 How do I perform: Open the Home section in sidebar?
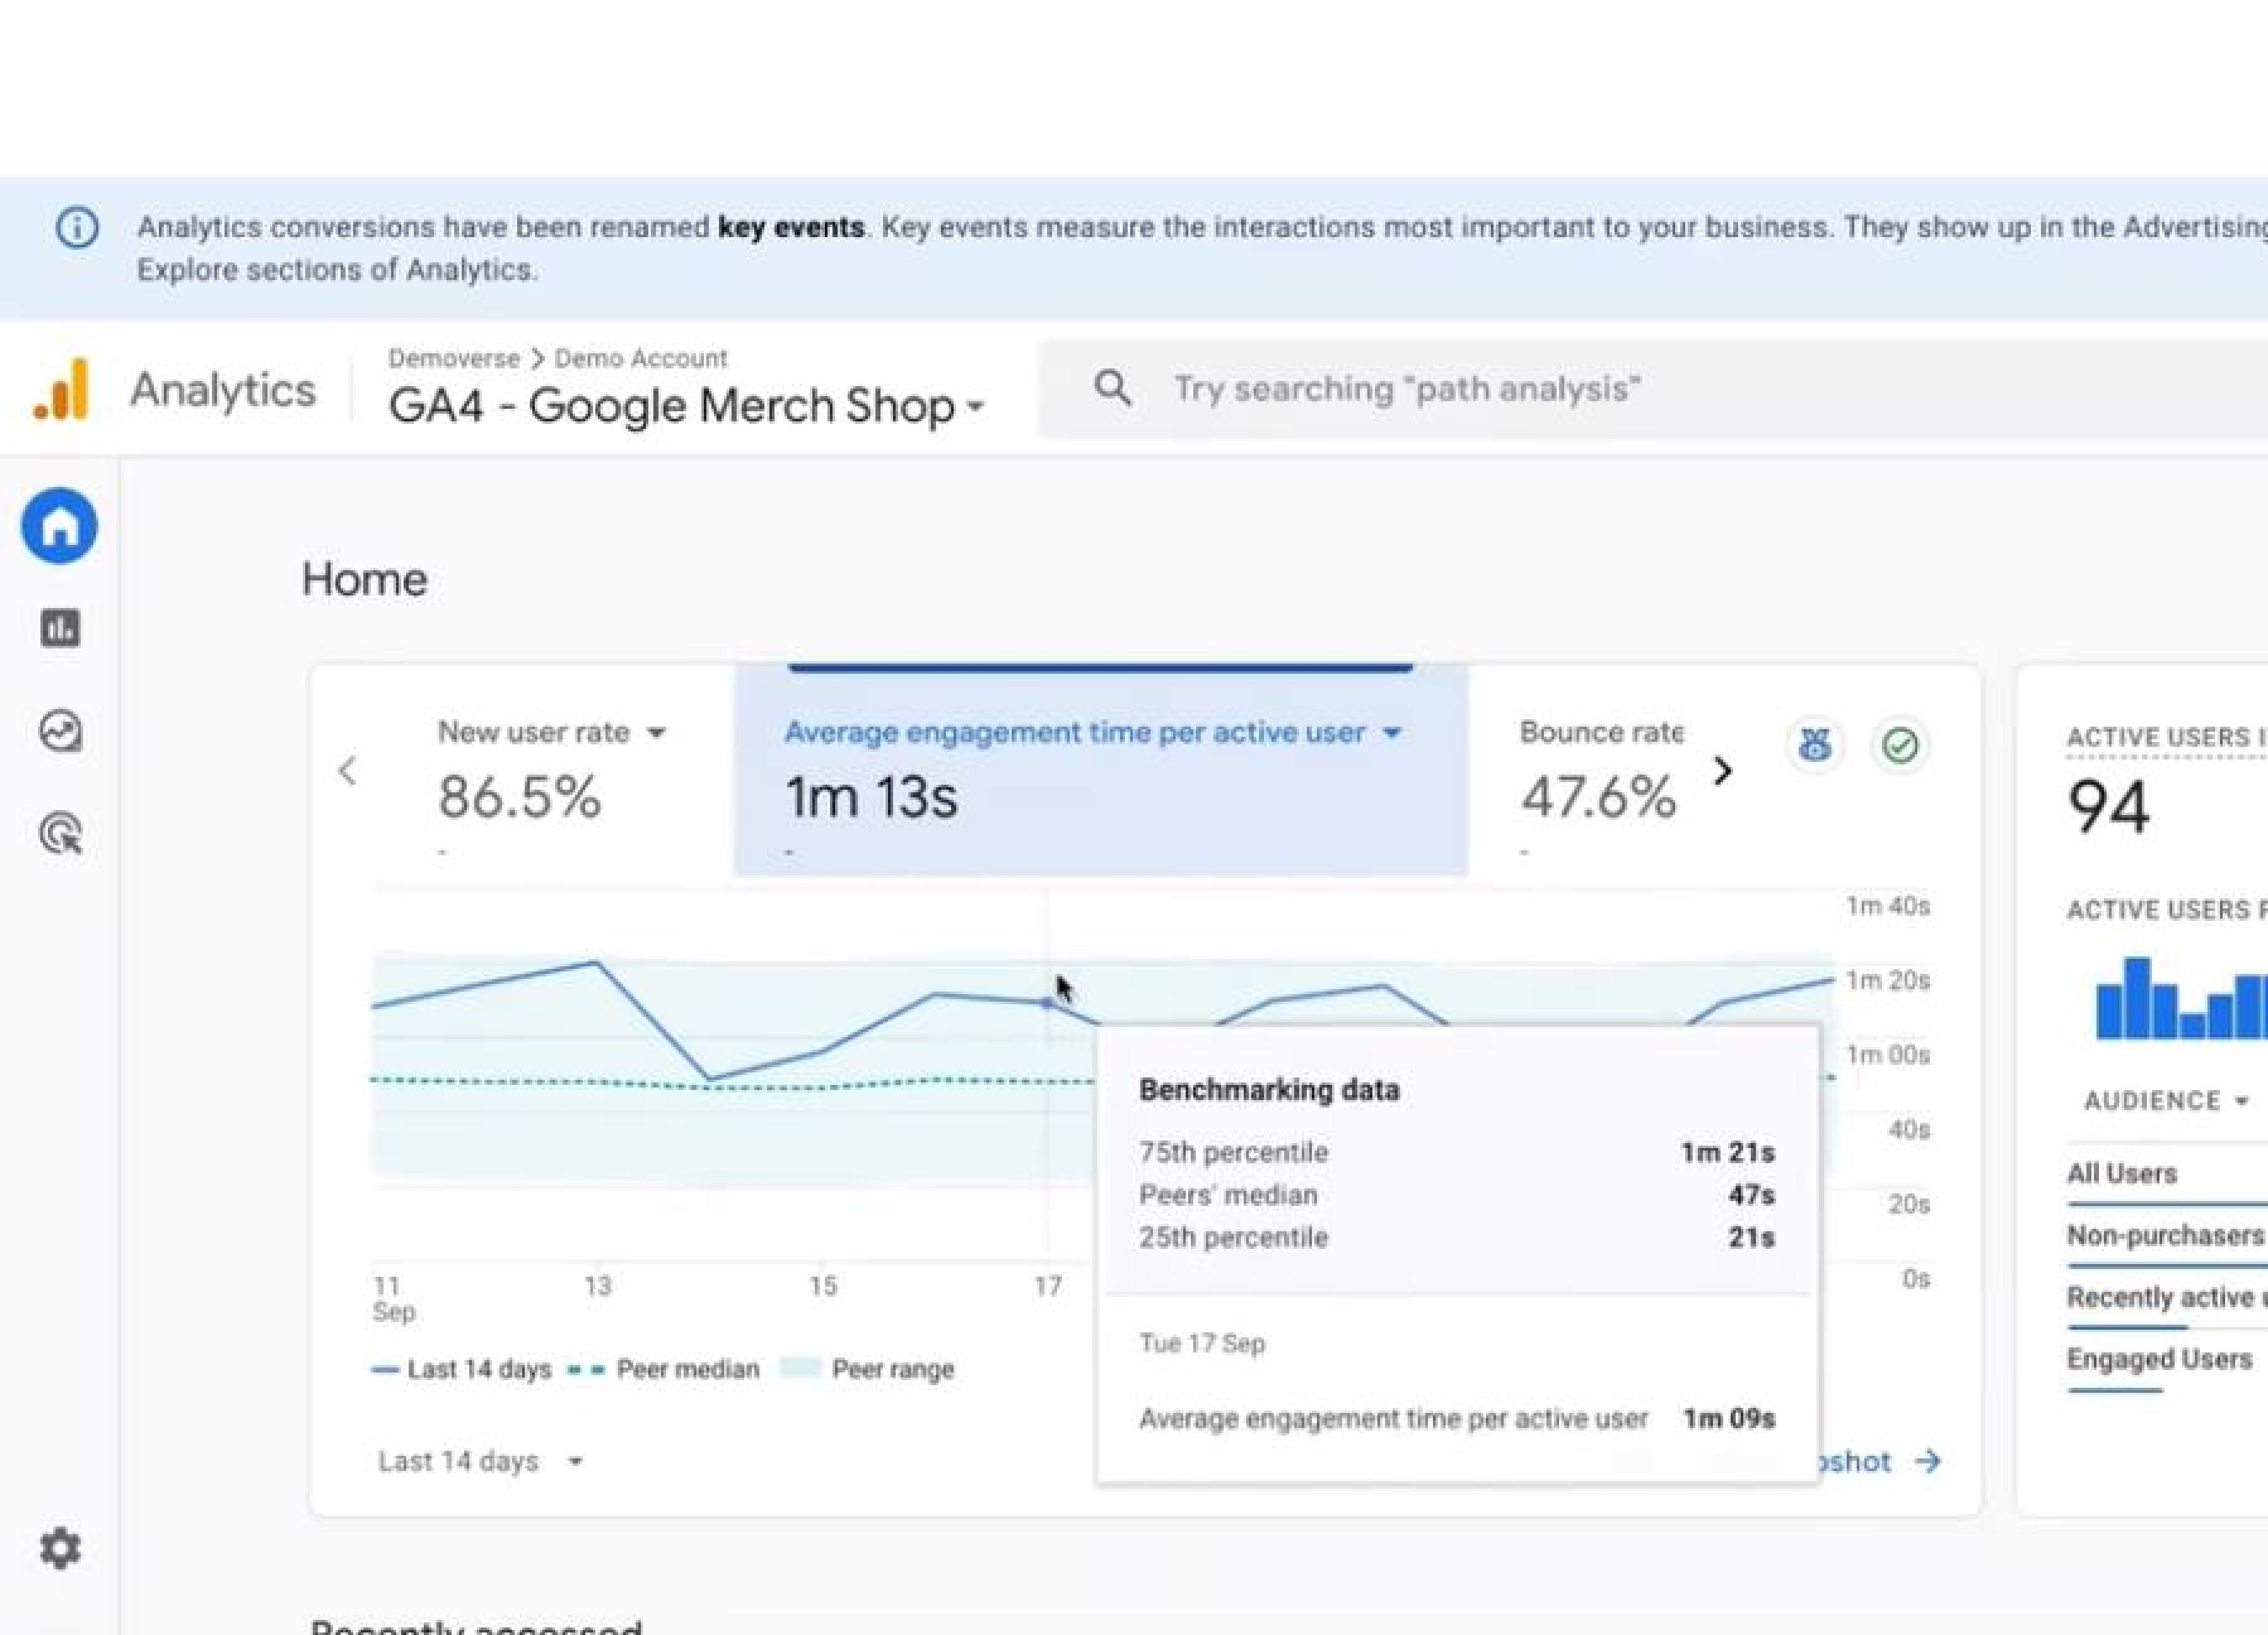click(x=59, y=526)
